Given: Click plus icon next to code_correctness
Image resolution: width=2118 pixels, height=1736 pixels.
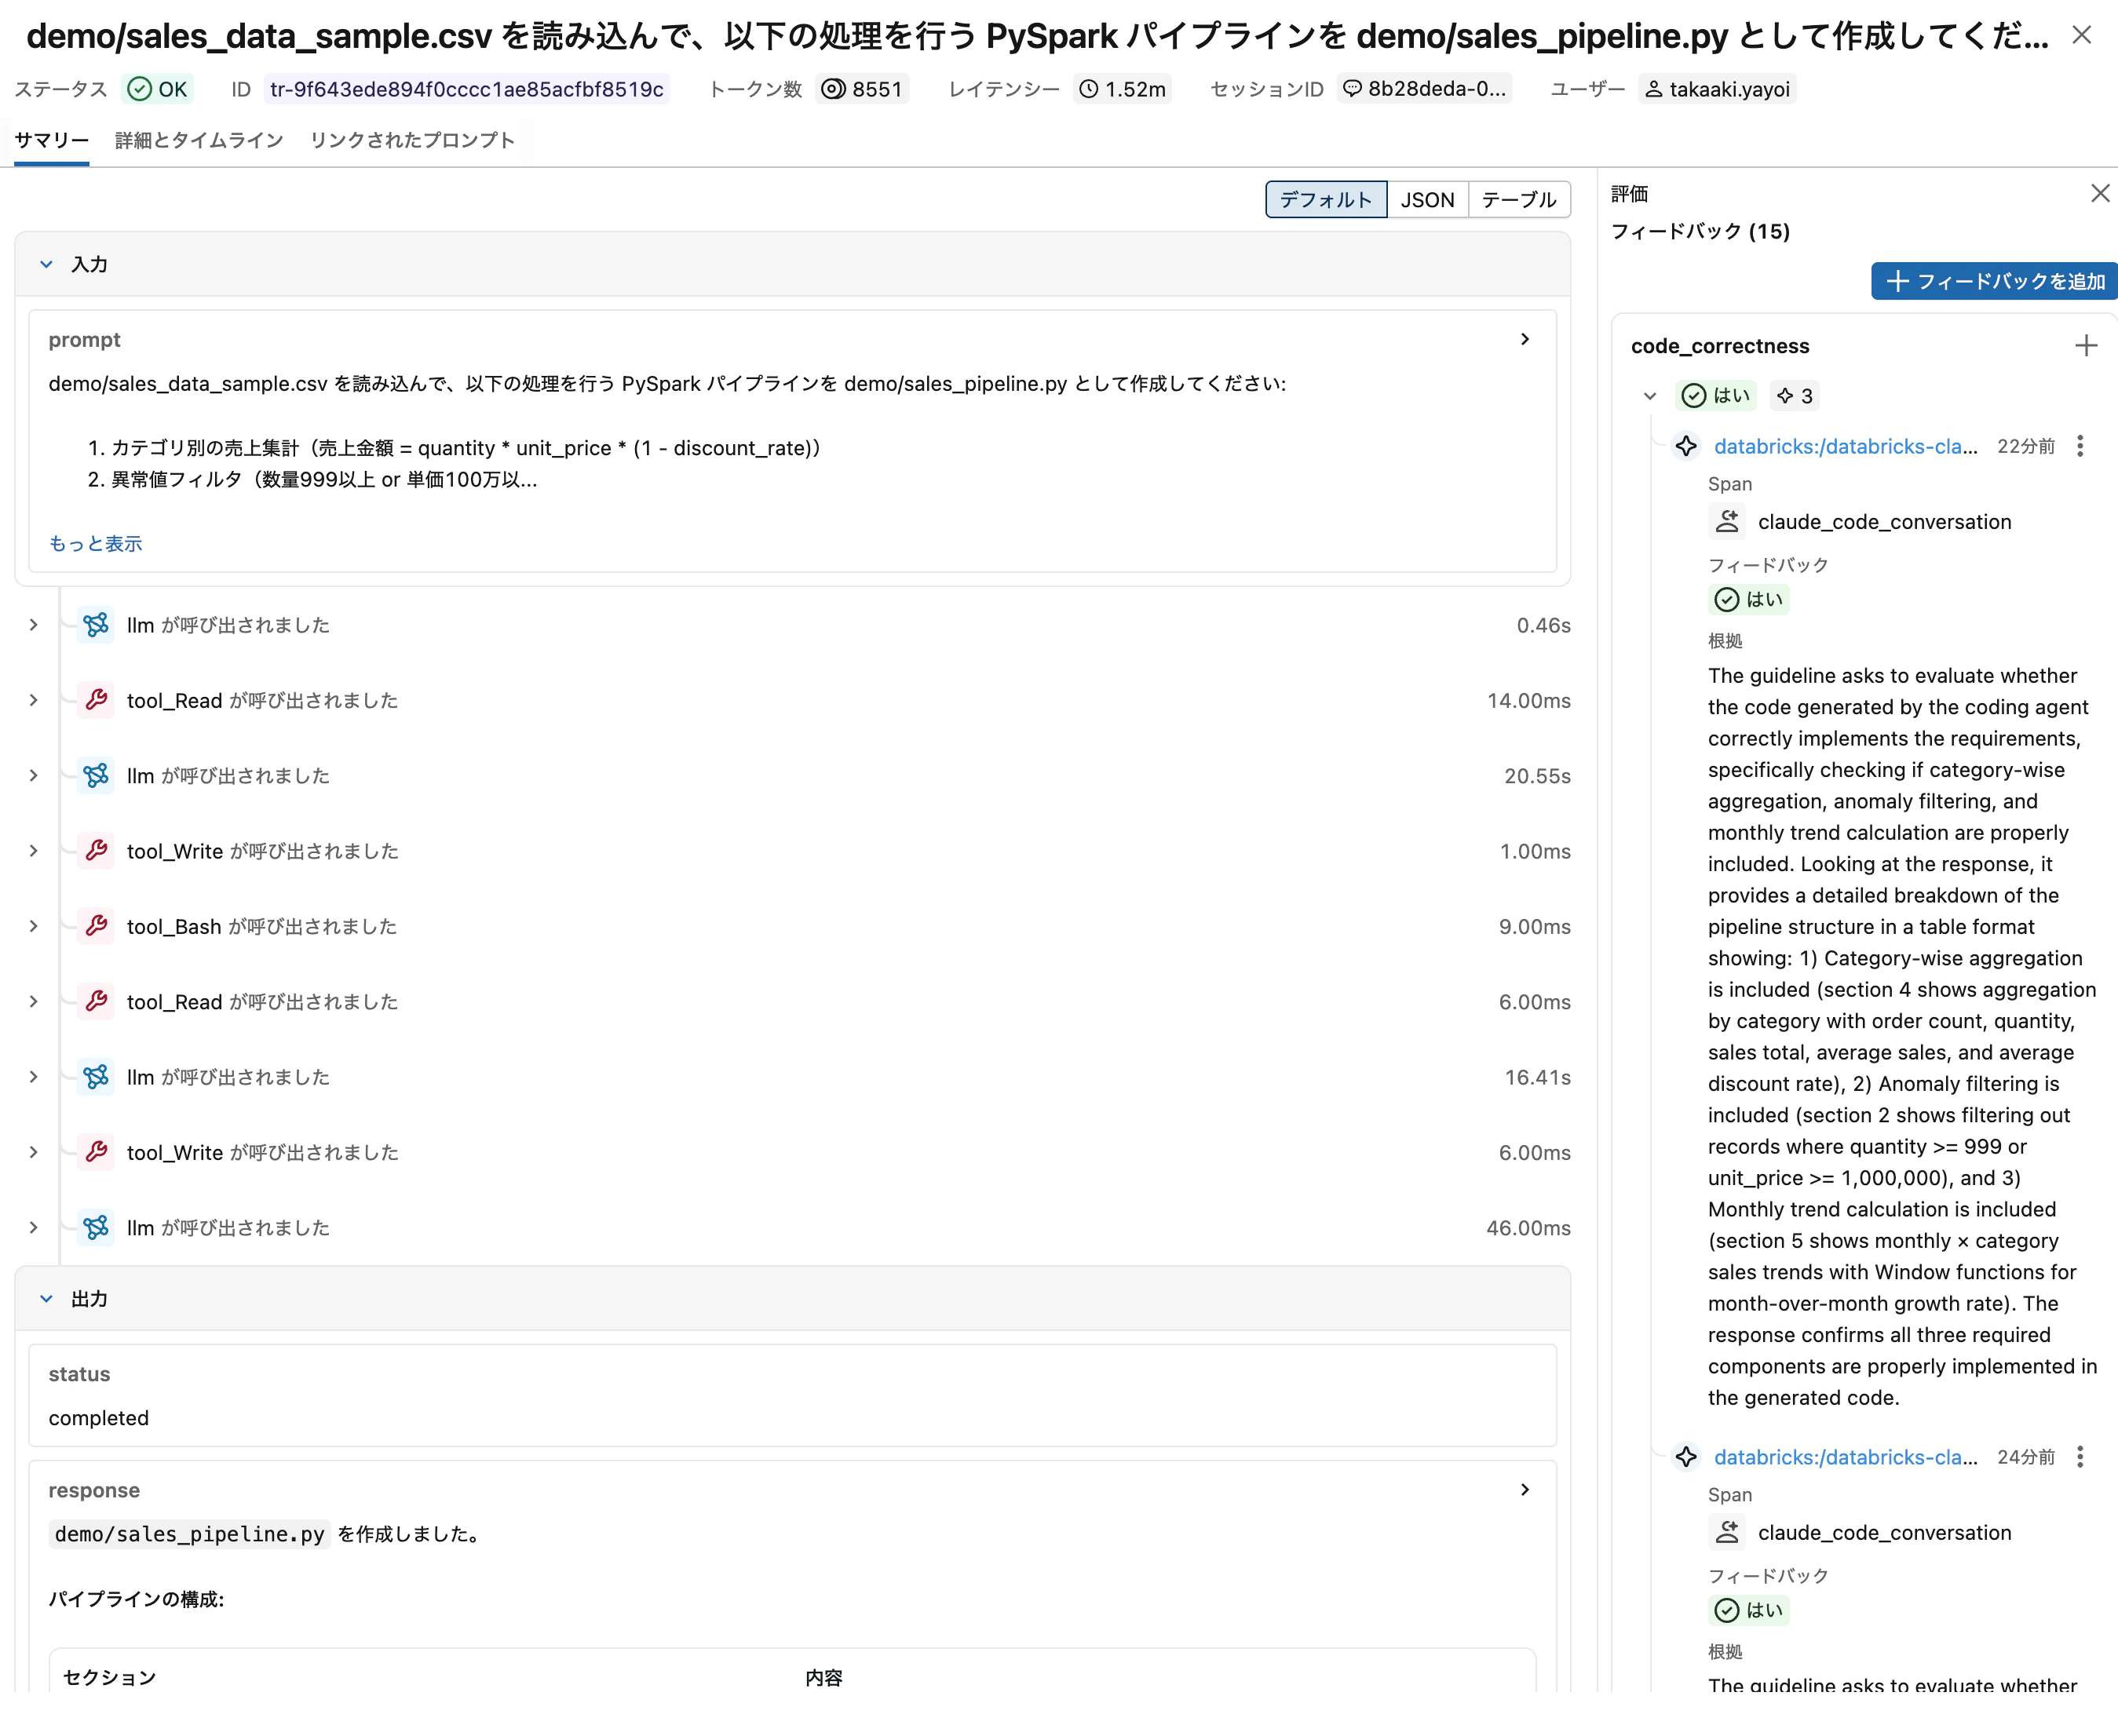Looking at the screenshot, I should pyautogui.click(x=2085, y=346).
